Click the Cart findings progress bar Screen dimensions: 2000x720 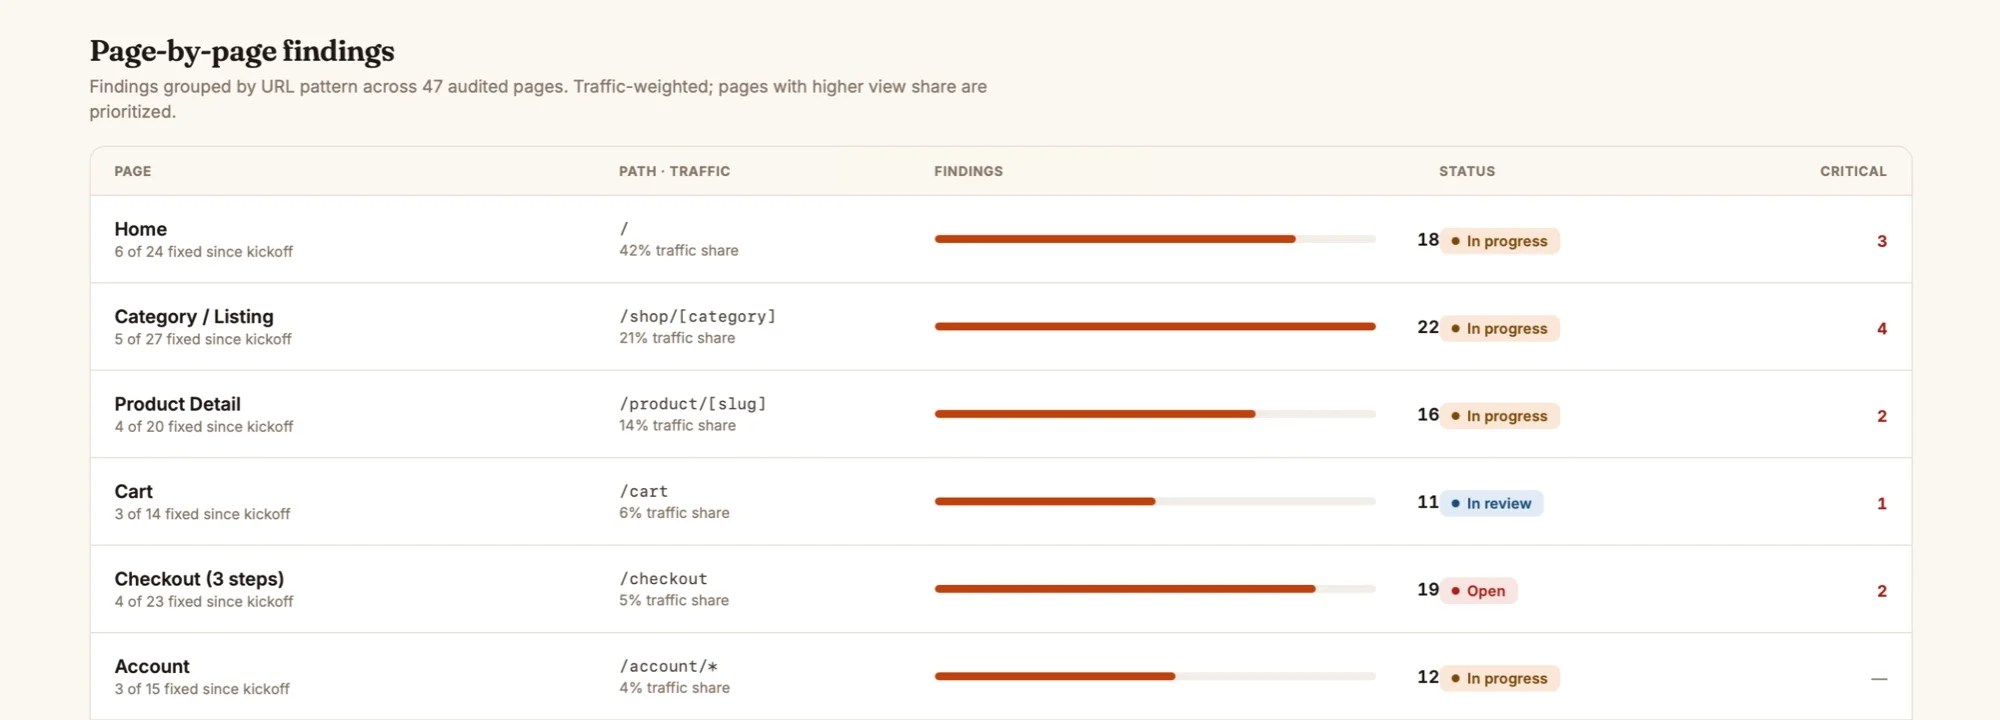[1155, 501]
